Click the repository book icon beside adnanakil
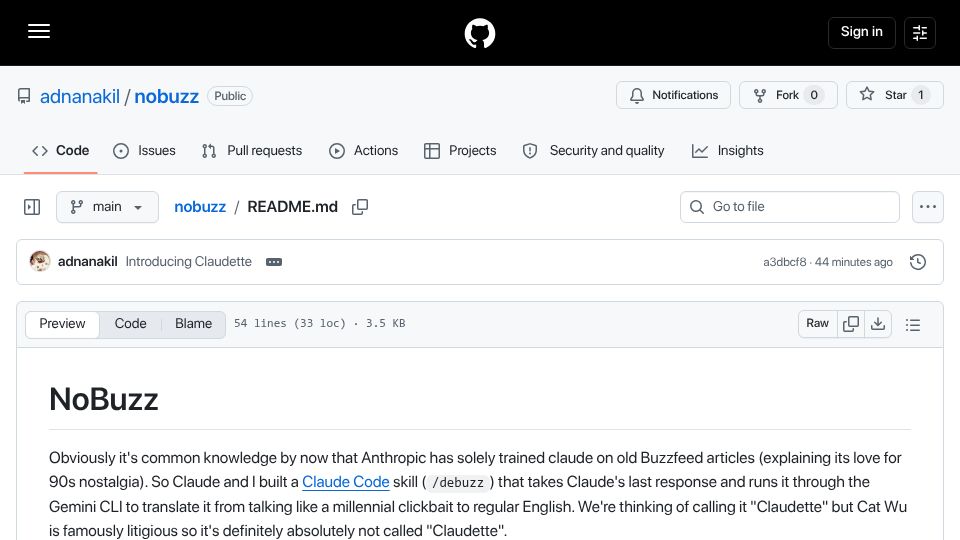960x540 pixels. (24, 96)
